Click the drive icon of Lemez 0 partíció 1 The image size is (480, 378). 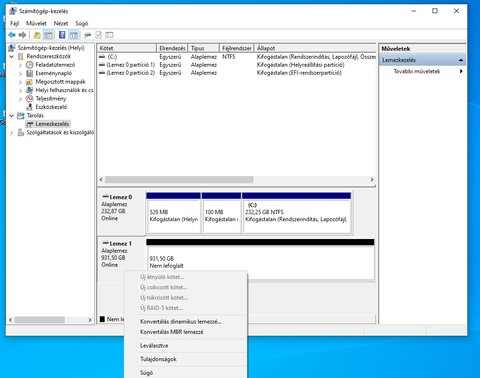click(102, 65)
